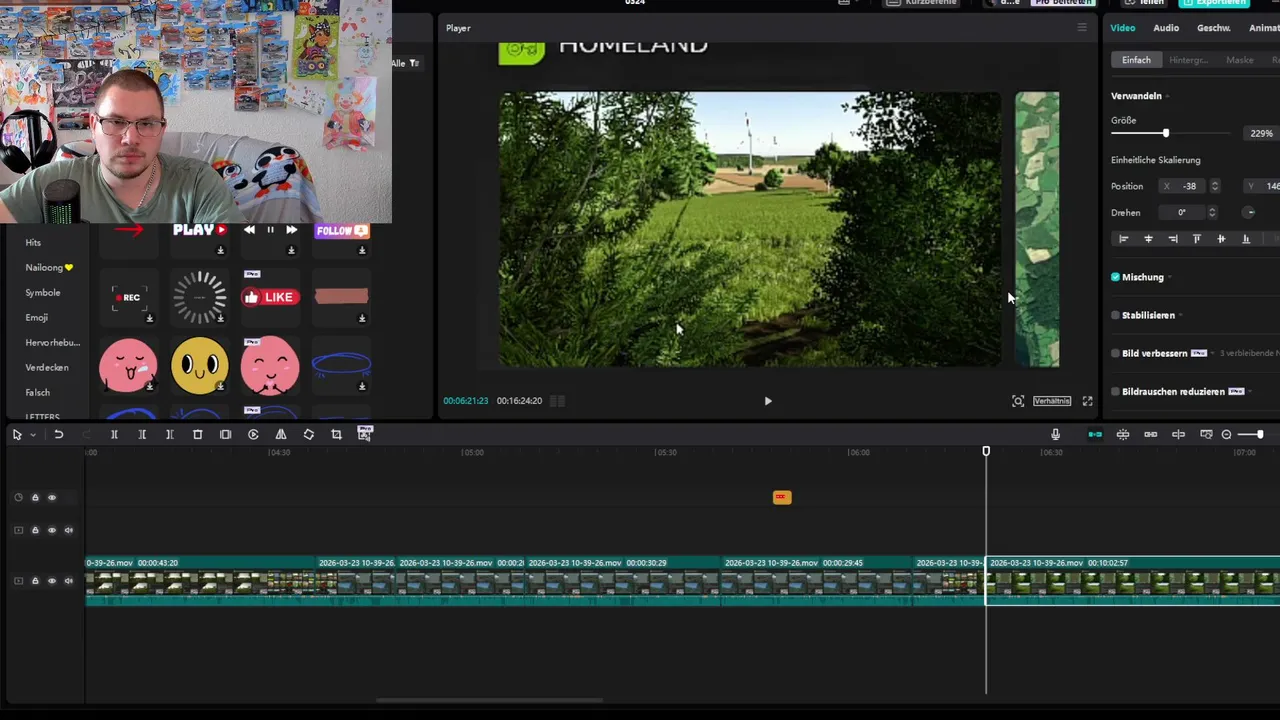This screenshot has width=1280, height=720.
Task: Delete left of playhead with trim-left tool
Action: [x=142, y=435]
